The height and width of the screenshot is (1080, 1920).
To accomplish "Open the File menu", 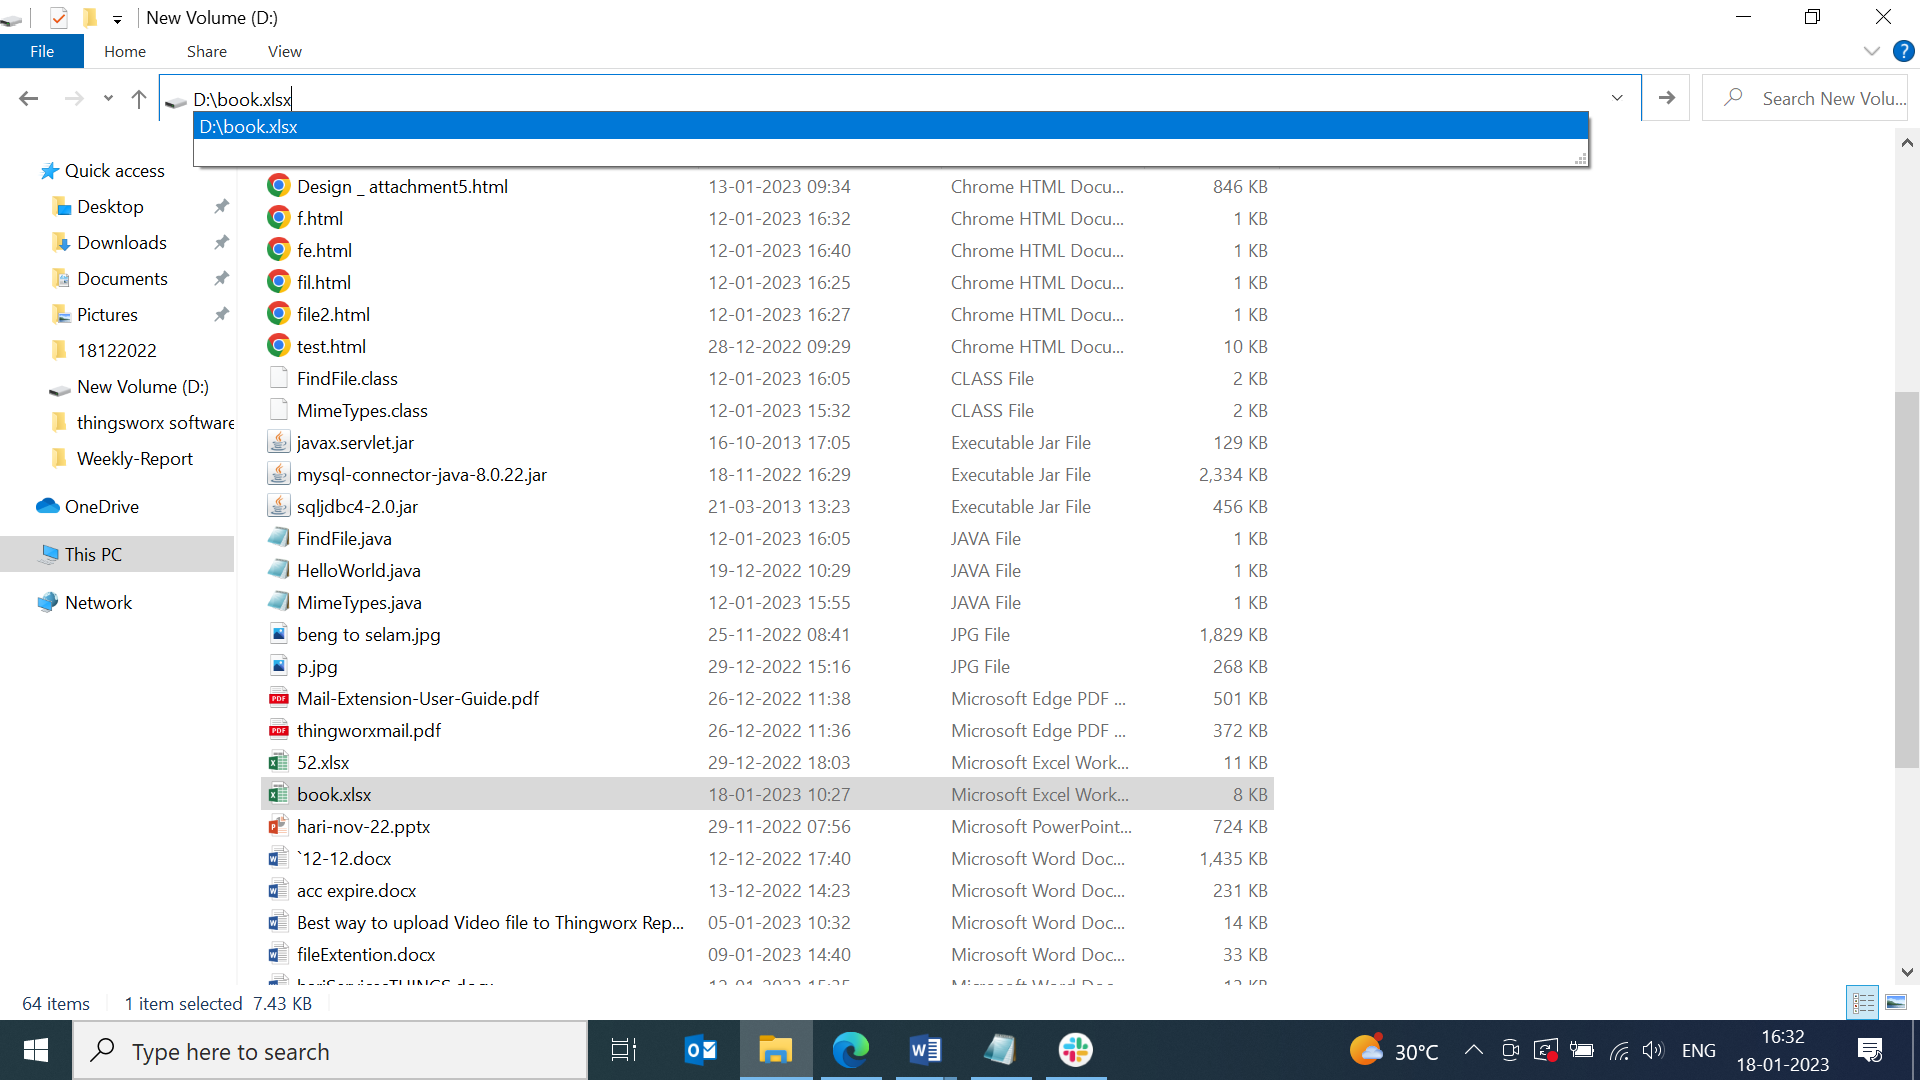I will click(x=41, y=51).
